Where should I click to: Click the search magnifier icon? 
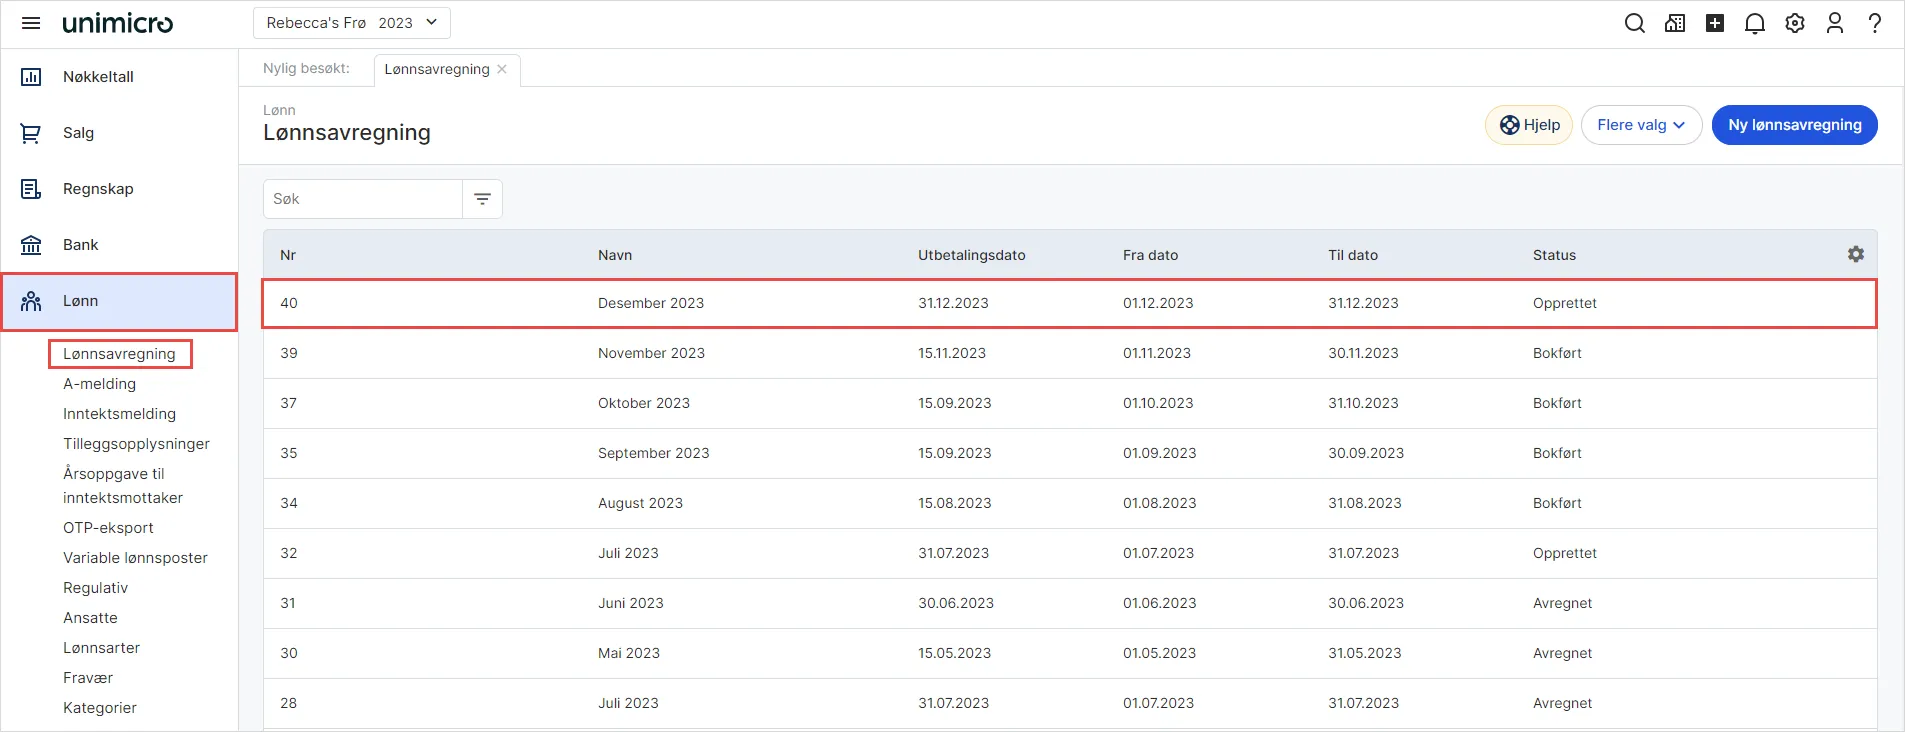point(1634,23)
